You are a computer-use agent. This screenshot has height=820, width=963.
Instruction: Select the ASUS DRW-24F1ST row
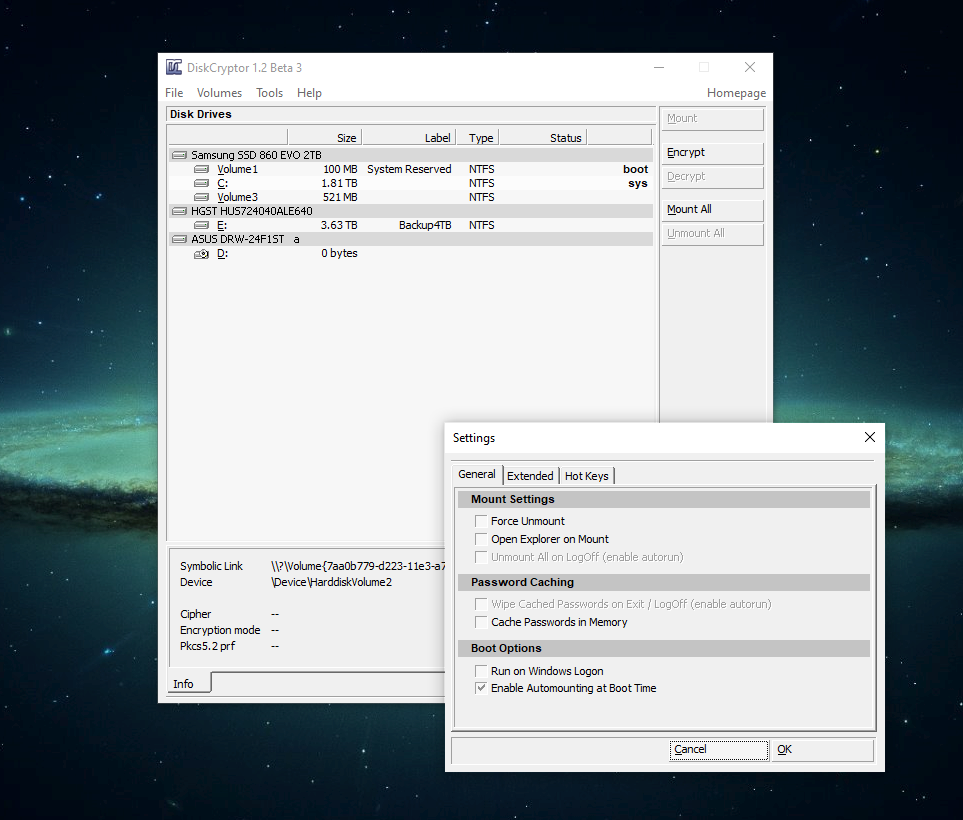pyautogui.click(x=411, y=239)
